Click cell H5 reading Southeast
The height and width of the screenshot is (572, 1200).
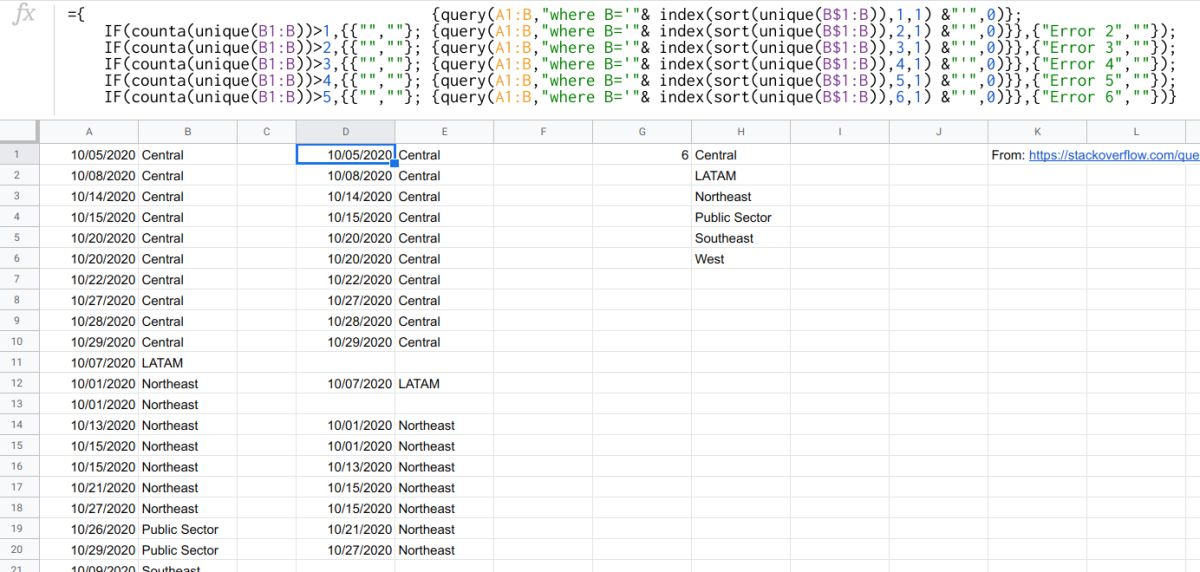[x=742, y=238]
